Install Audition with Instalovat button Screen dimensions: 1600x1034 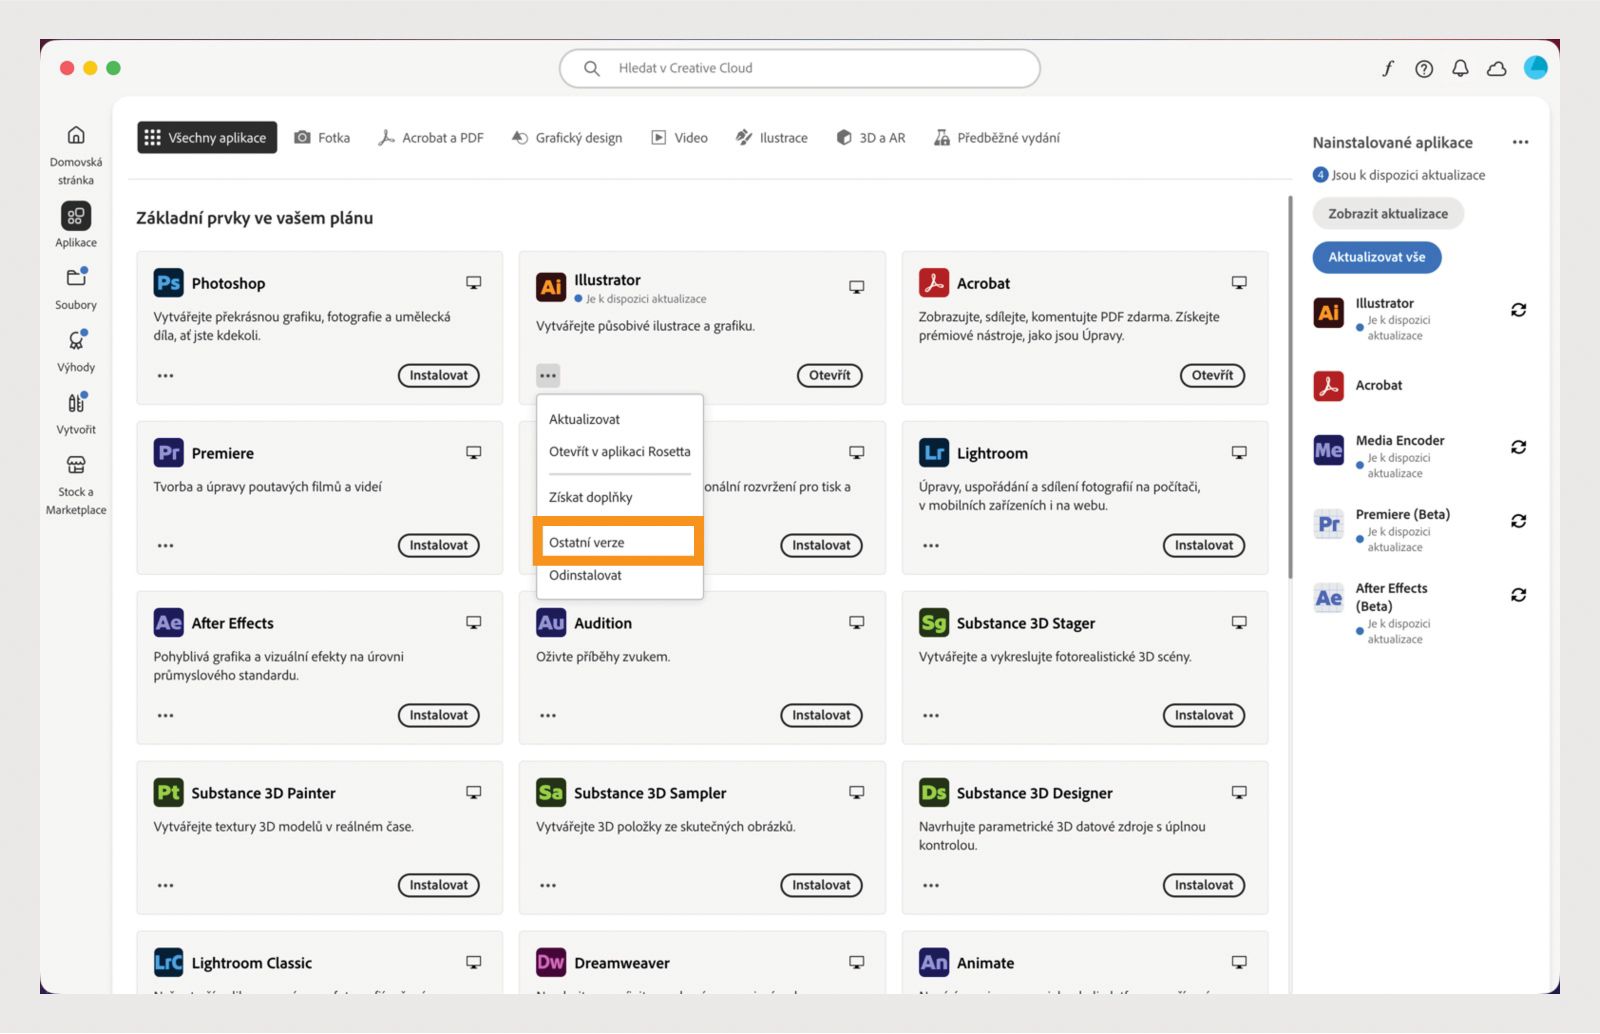[x=821, y=716]
